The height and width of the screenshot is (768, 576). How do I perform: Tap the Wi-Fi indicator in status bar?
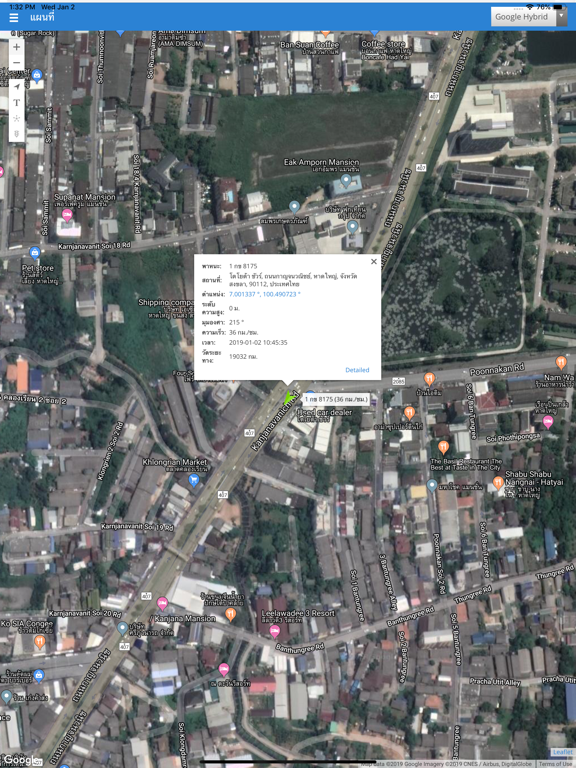(529, 7)
